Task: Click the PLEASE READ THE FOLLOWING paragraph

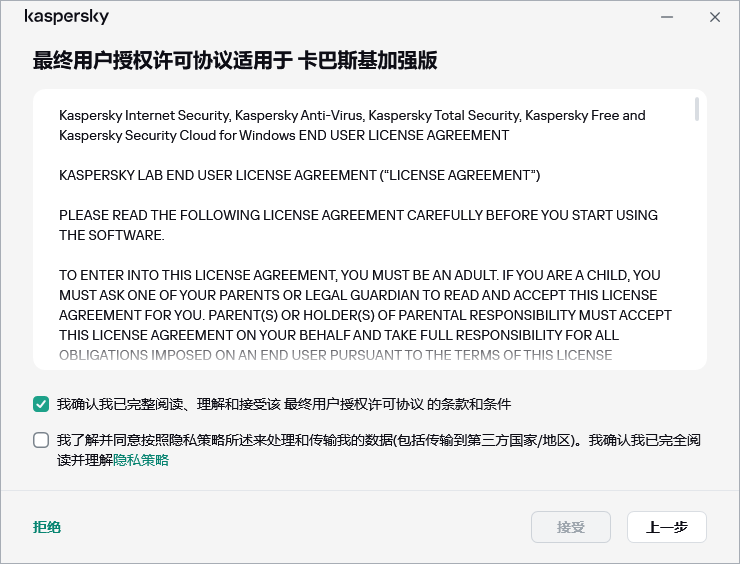Action: tap(357, 225)
